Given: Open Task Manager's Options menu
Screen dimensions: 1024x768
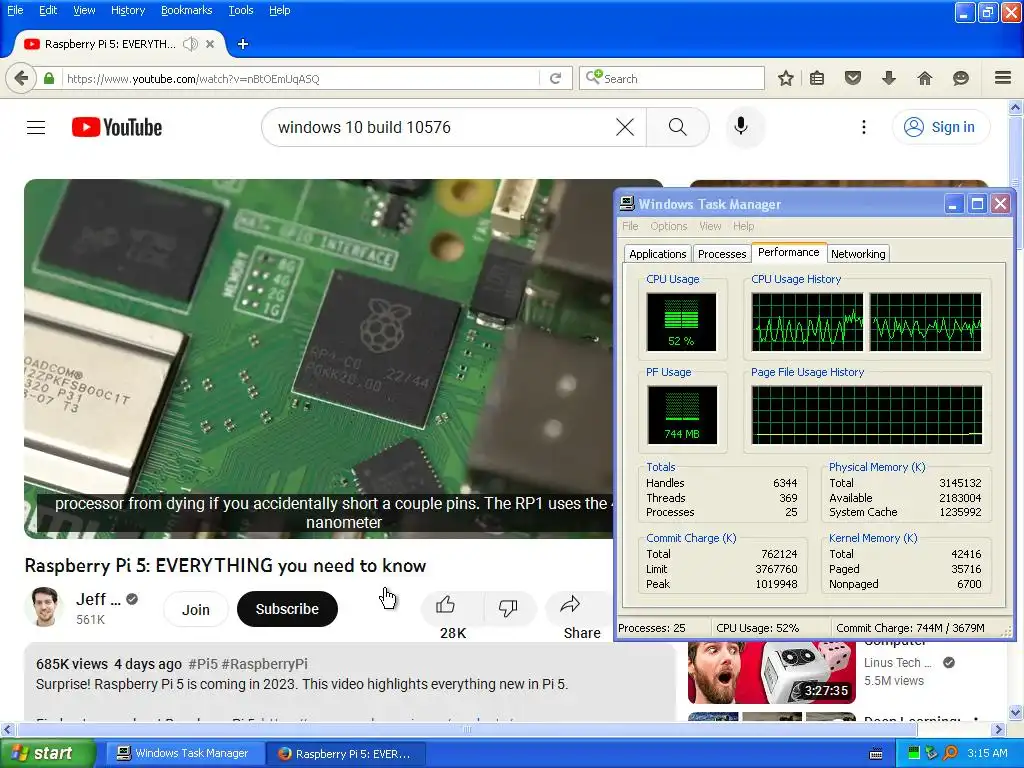Looking at the screenshot, I should (x=669, y=226).
